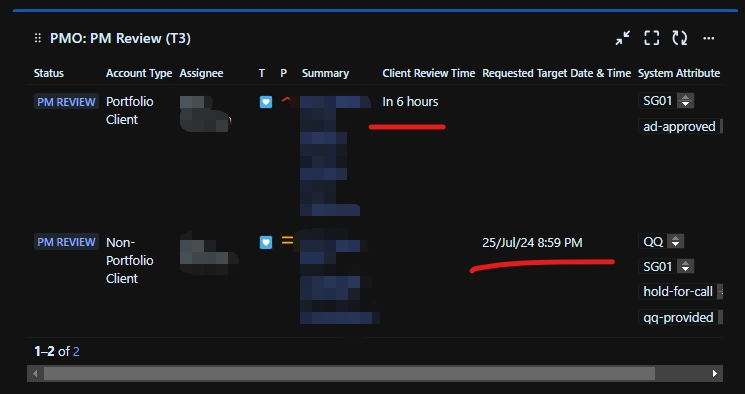Click the scrollbar right arrow

[x=715, y=374]
